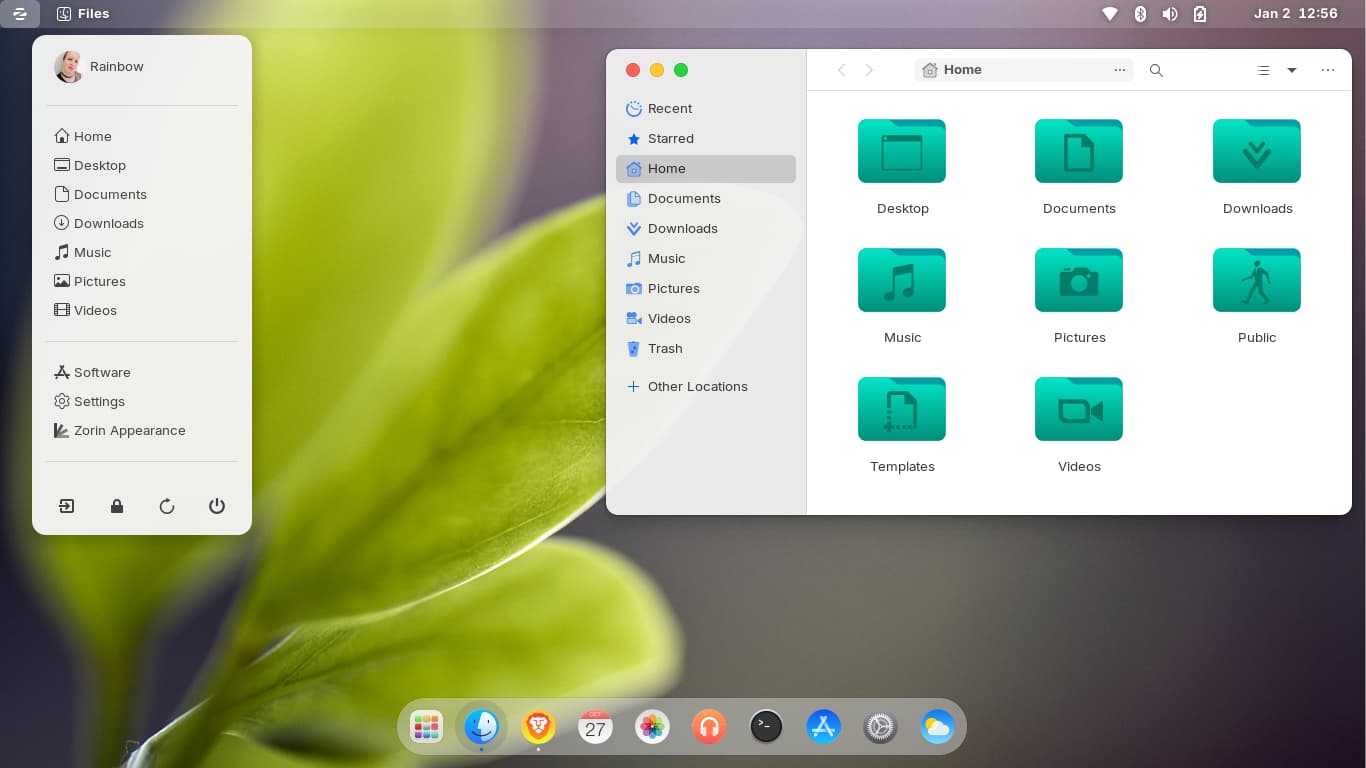Open Zorin Appearance from the menu
1366x768 pixels.
pyautogui.click(x=129, y=431)
